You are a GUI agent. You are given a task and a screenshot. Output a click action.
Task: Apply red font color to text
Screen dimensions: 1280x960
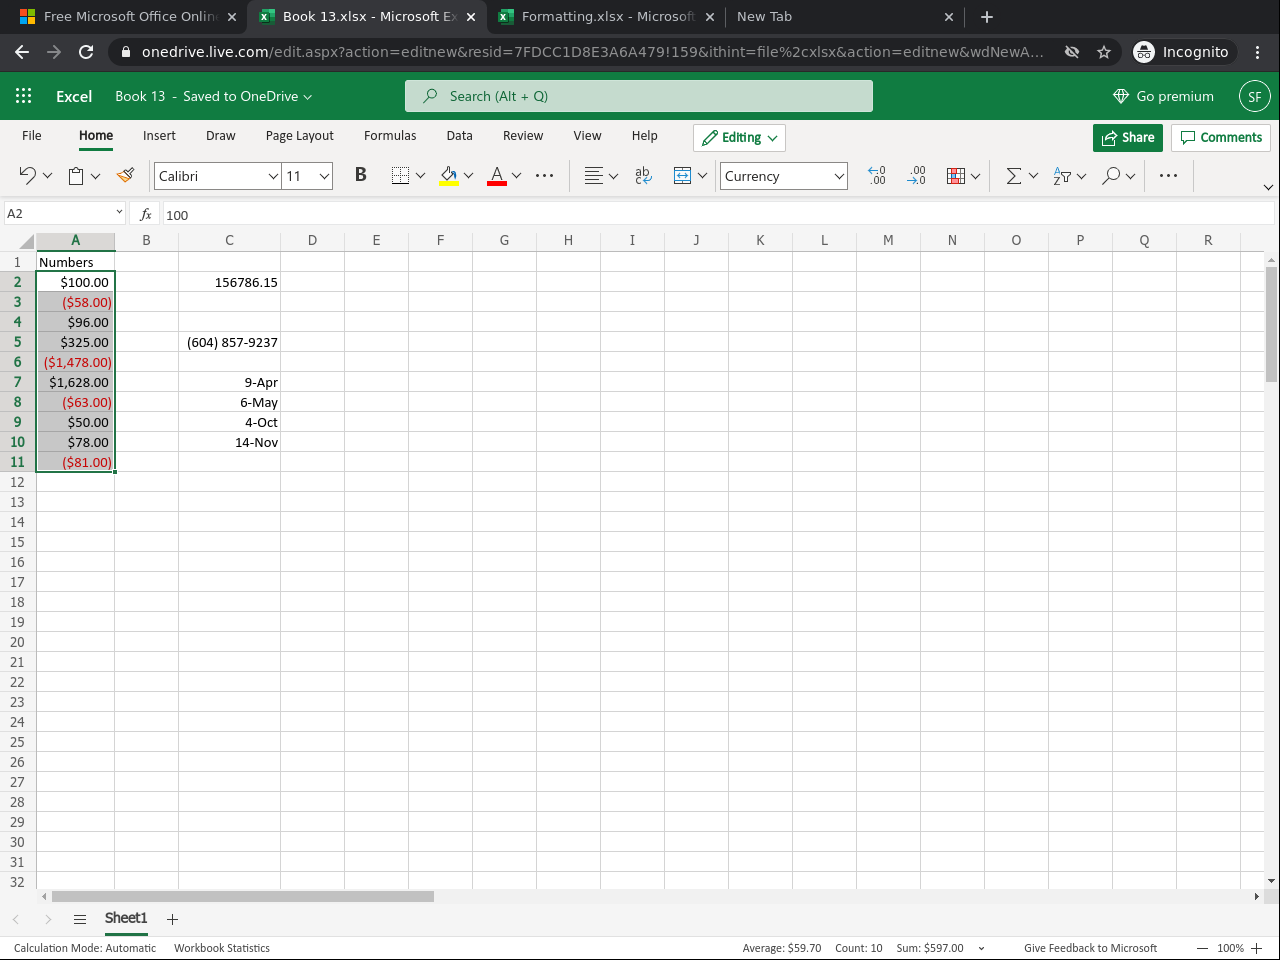497,176
